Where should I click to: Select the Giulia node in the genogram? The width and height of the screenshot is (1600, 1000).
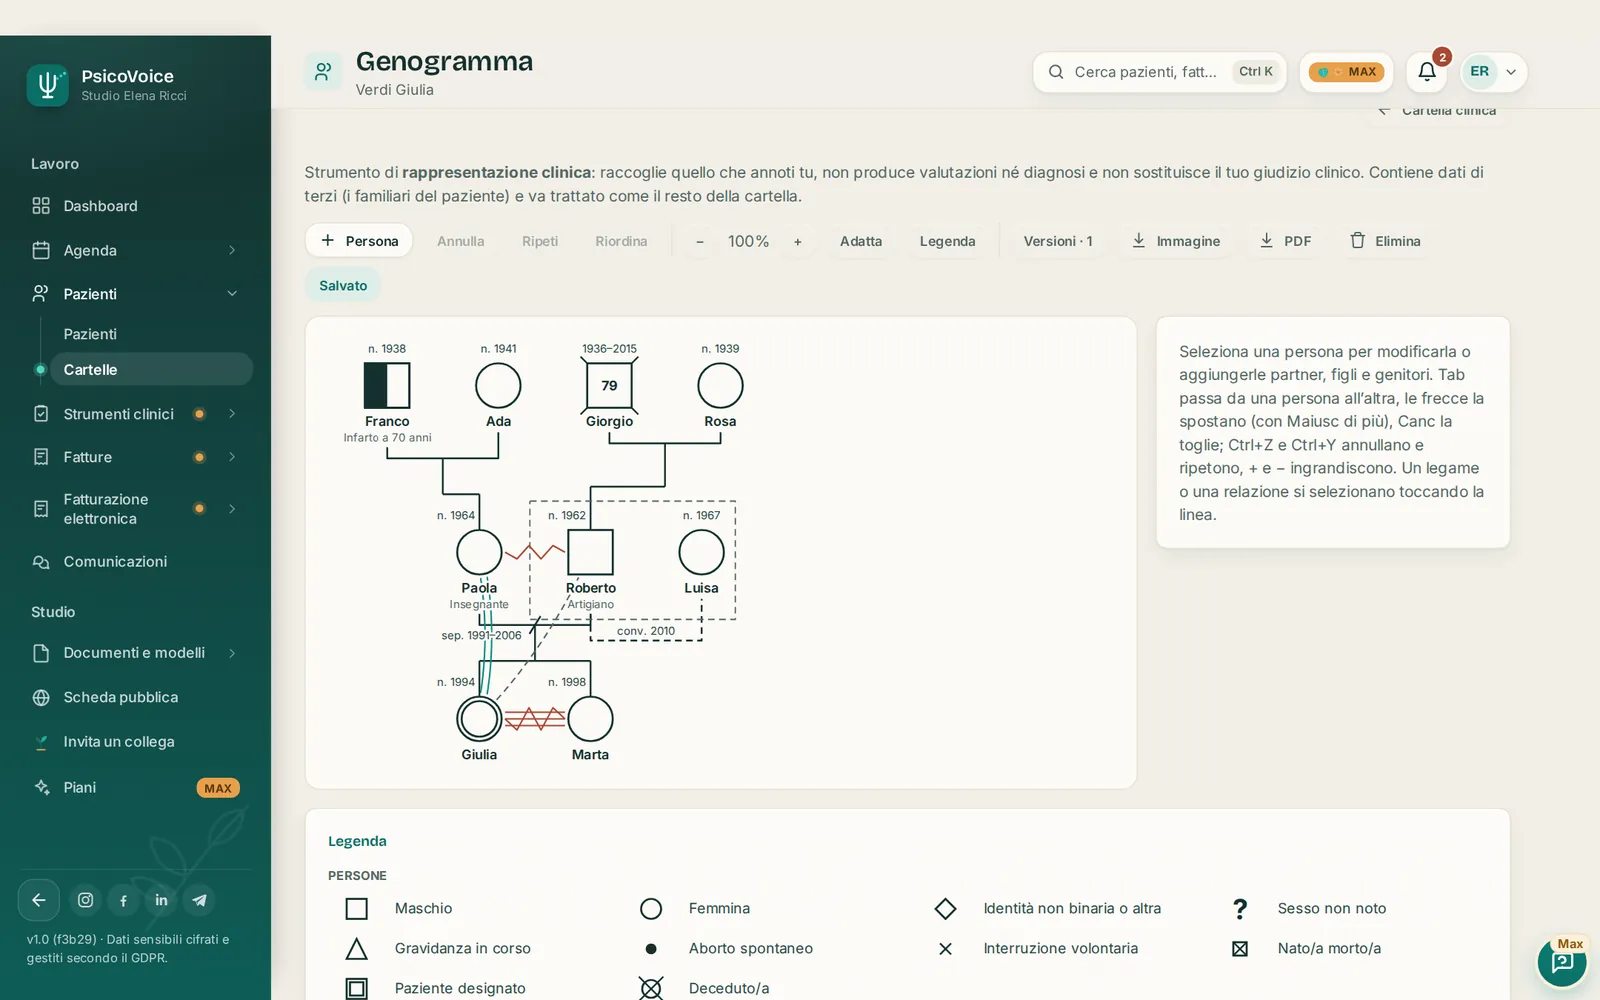tap(479, 719)
